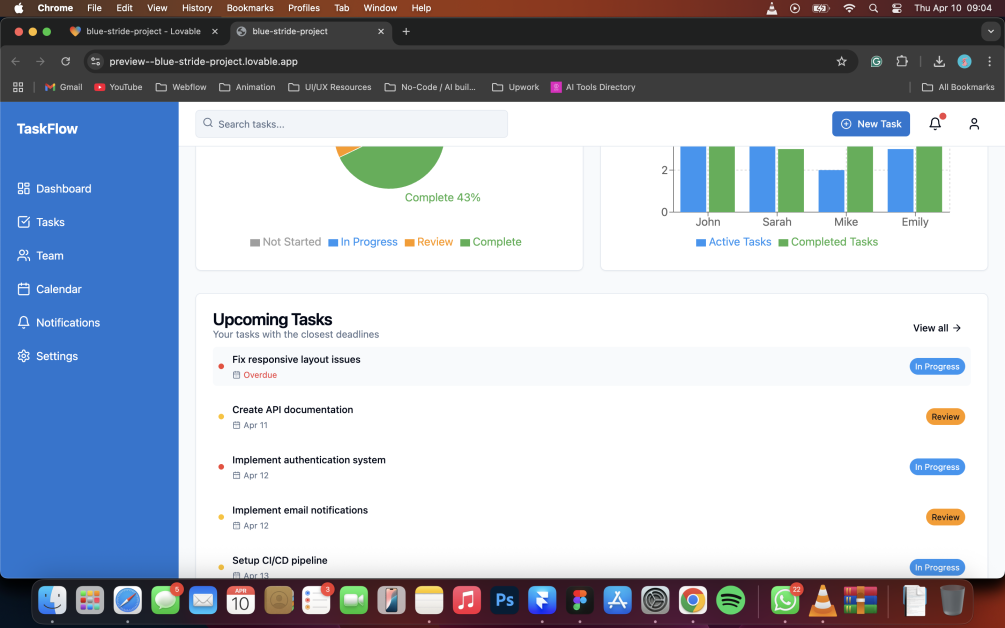Click the Team sidebar icon
Screen dimensions: 1005x628
pyautogui.click(x=24, y=256)
